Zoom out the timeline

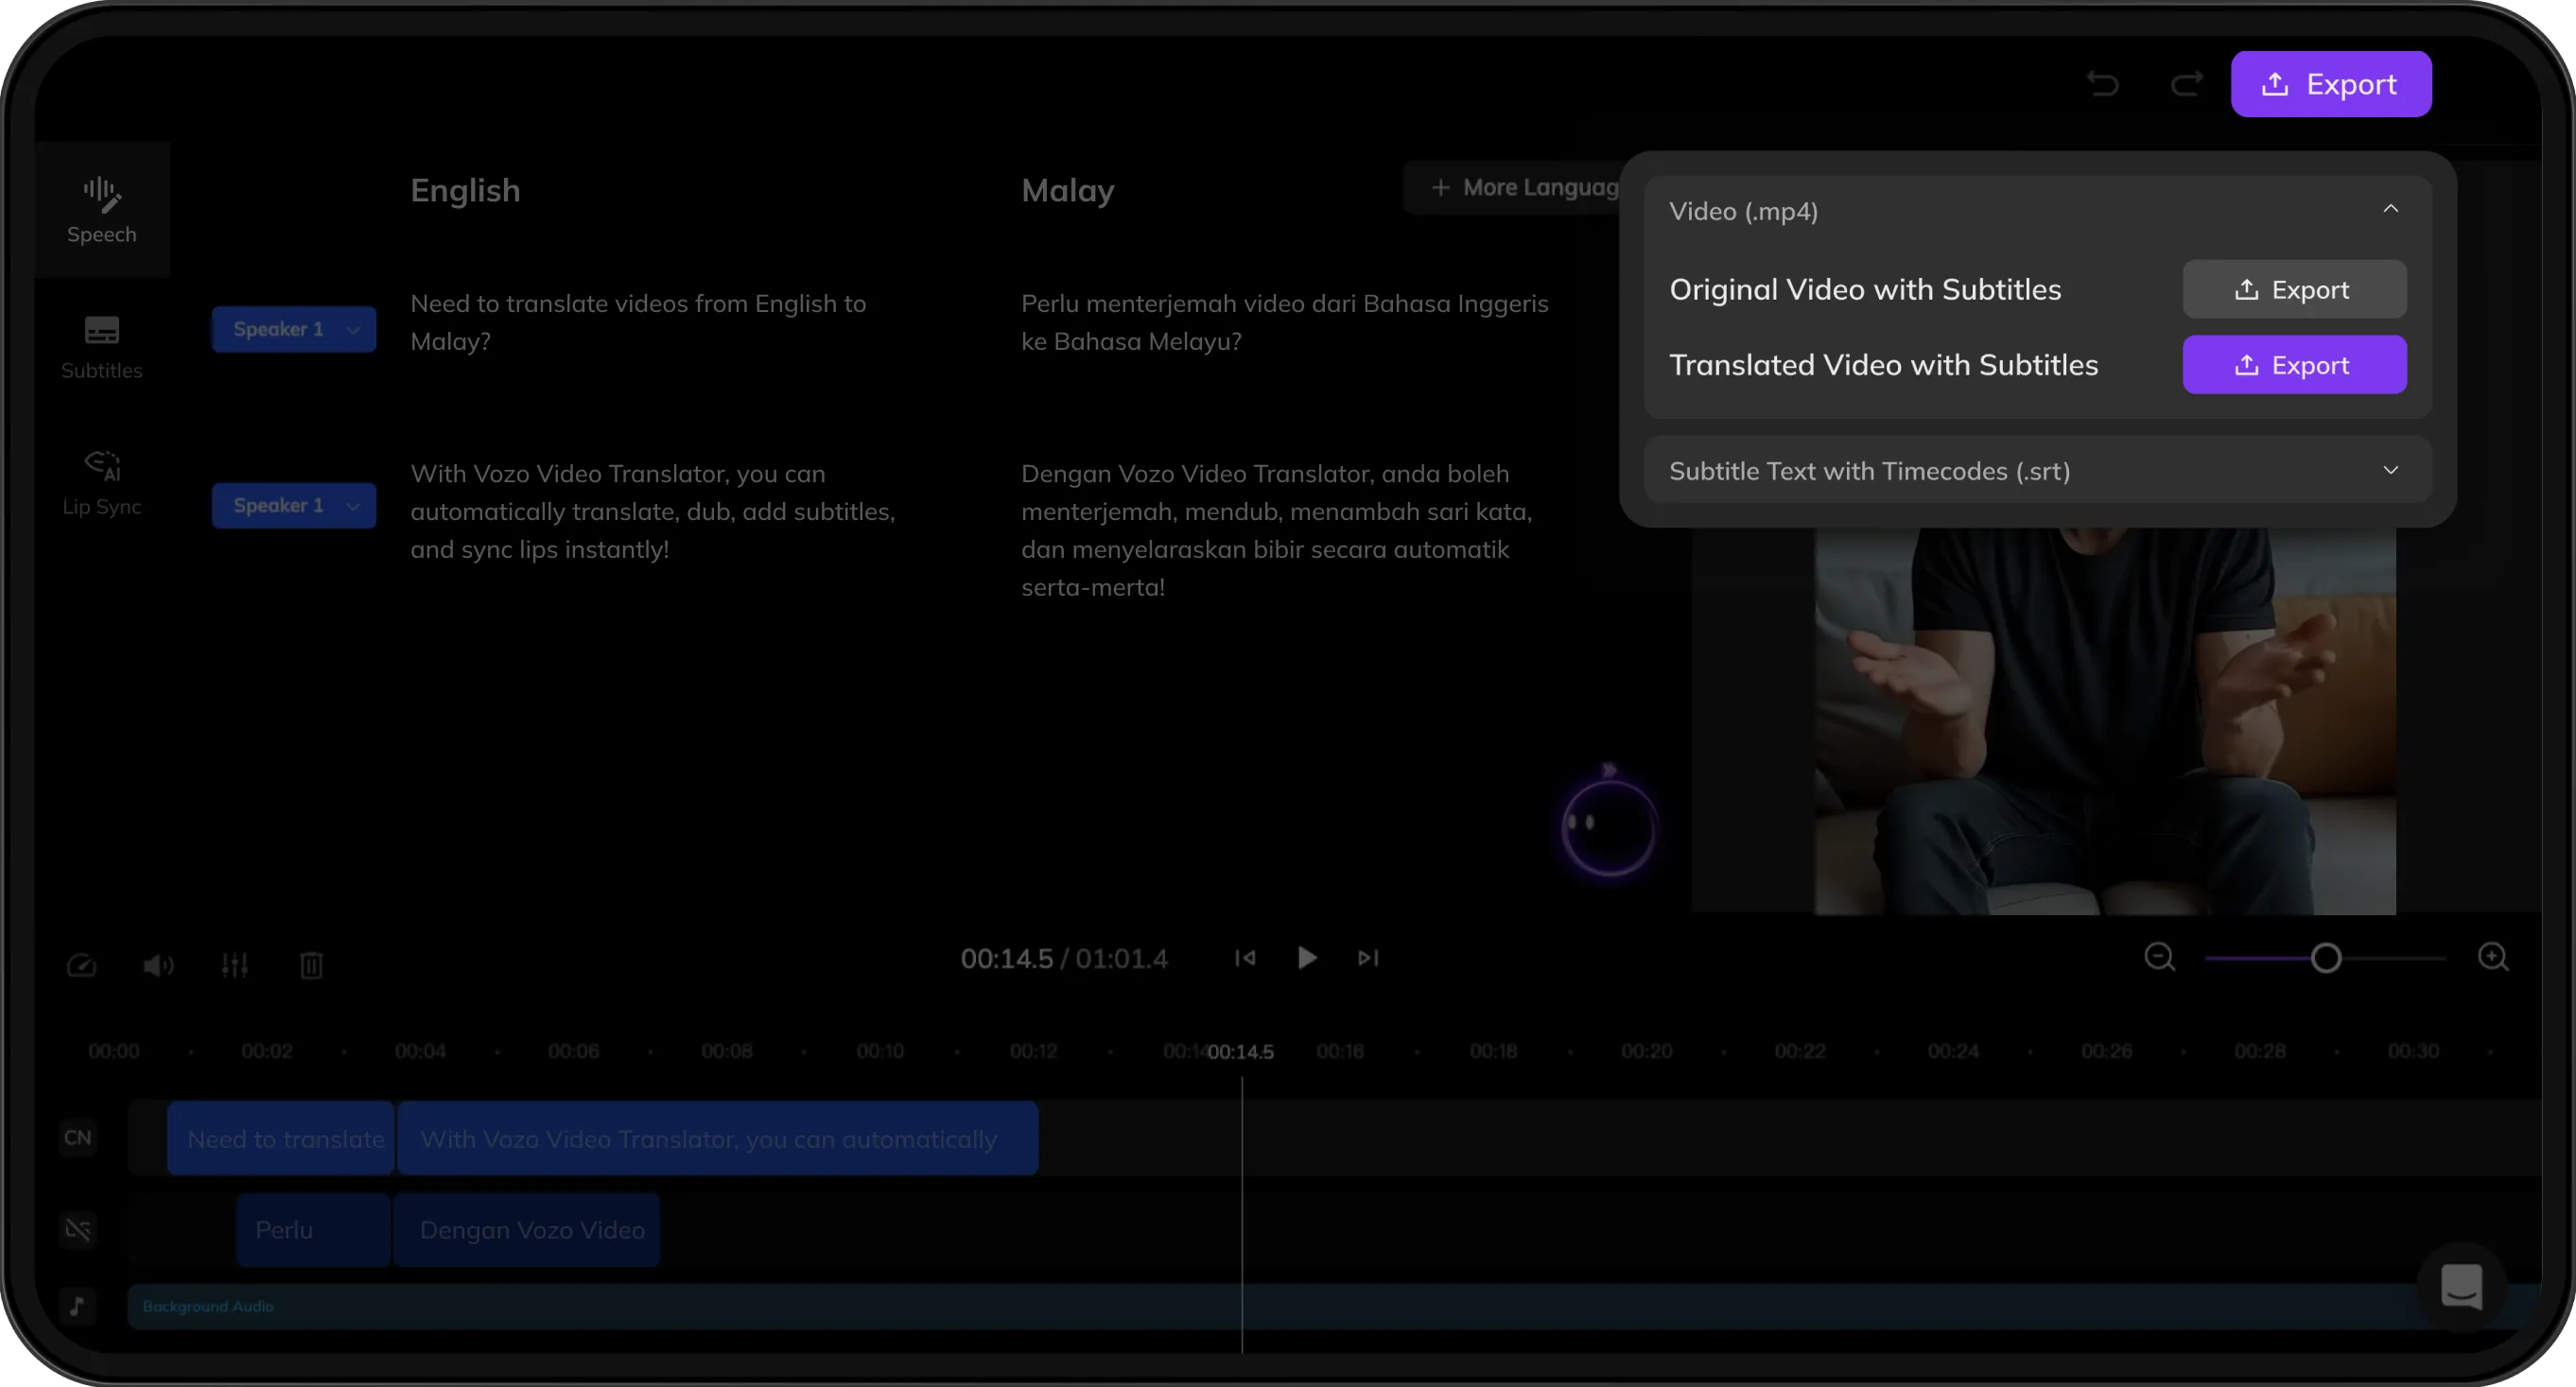coord(2160,957)
